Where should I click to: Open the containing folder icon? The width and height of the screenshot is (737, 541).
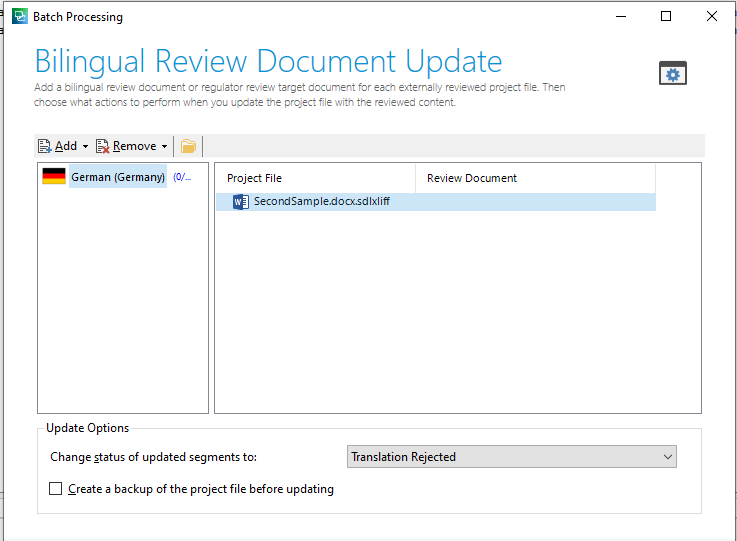188,146
